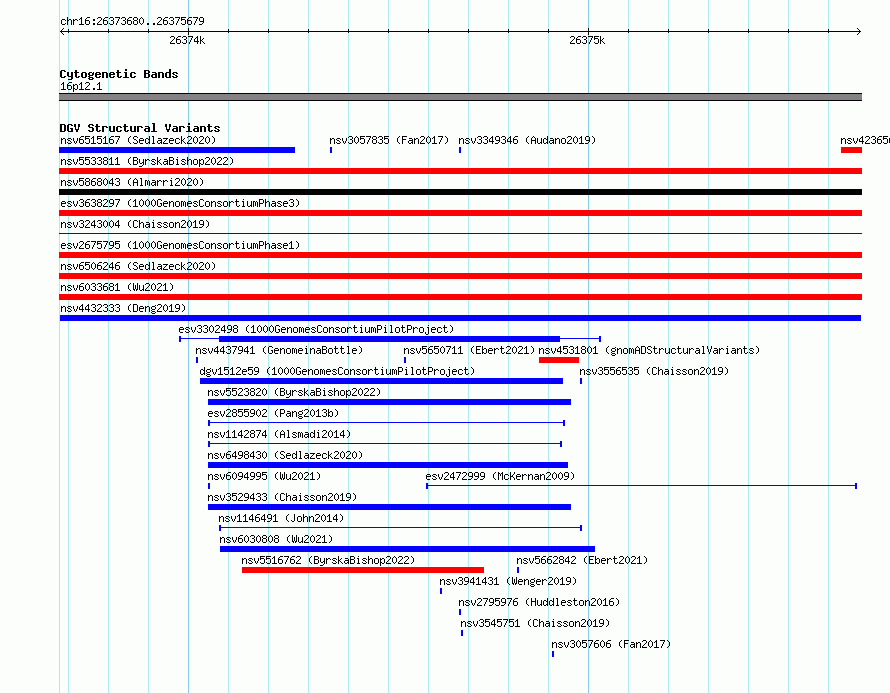Screen dimensions: 890x693
Task: Select the partially visible nsv42365 red bar
Action: click(851, 150)
